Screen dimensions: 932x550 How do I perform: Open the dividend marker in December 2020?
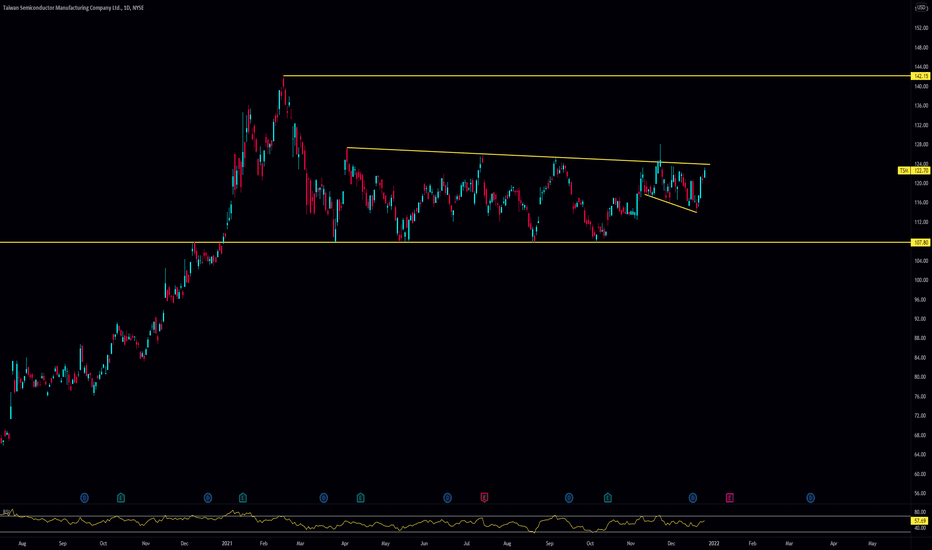tap(208, 498)
